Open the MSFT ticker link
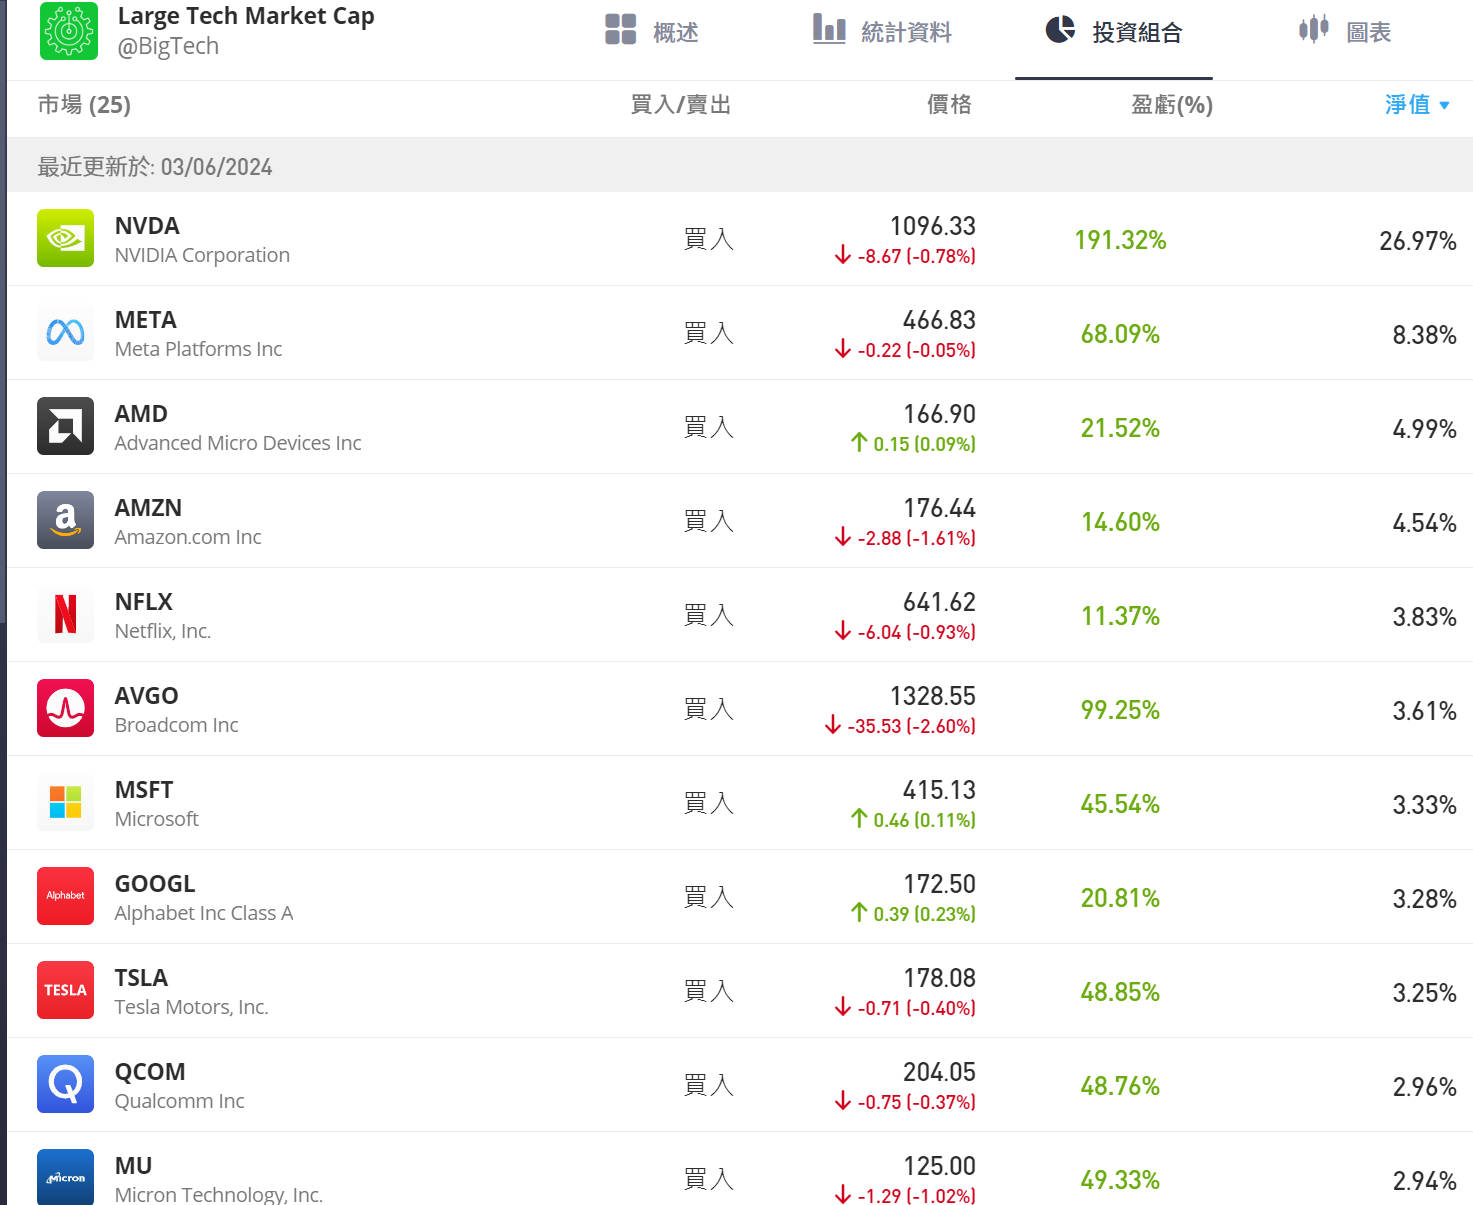The height and width of the screenshot is (1205, 1473). pos(144,790)
